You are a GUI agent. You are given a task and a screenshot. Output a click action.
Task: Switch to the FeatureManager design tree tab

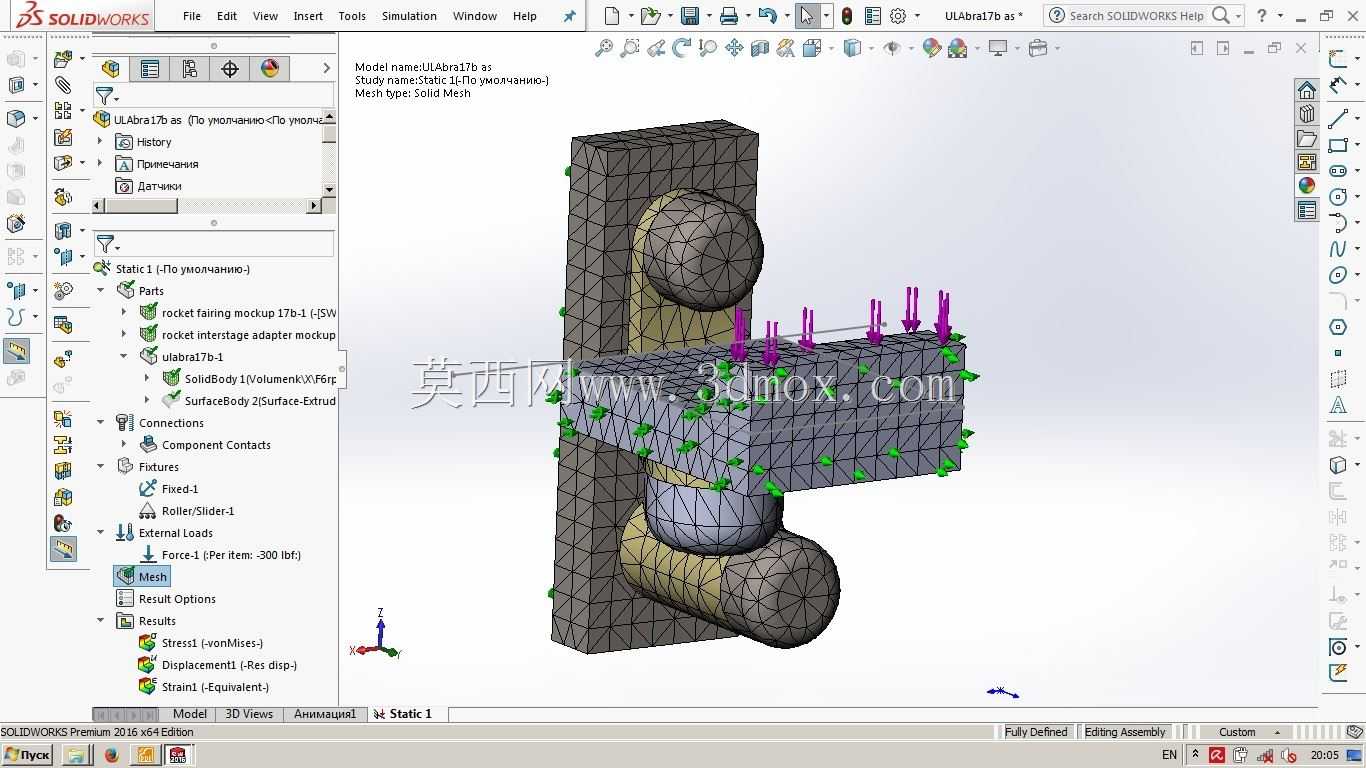coord(111,68)
